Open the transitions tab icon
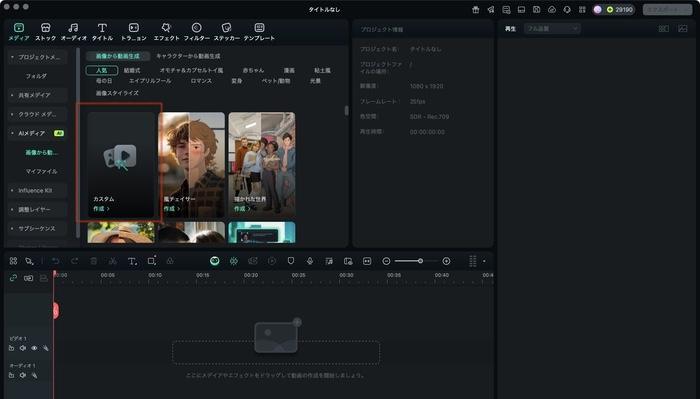This screenshot has width=700, height=399. pyautogui.click(x=133, y=28)
